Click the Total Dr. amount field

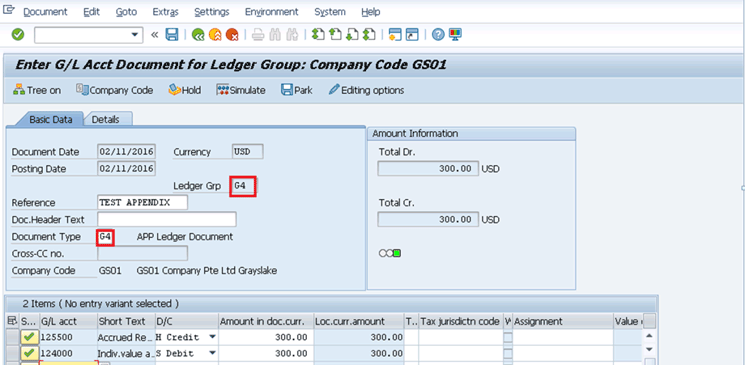point(428,168)
